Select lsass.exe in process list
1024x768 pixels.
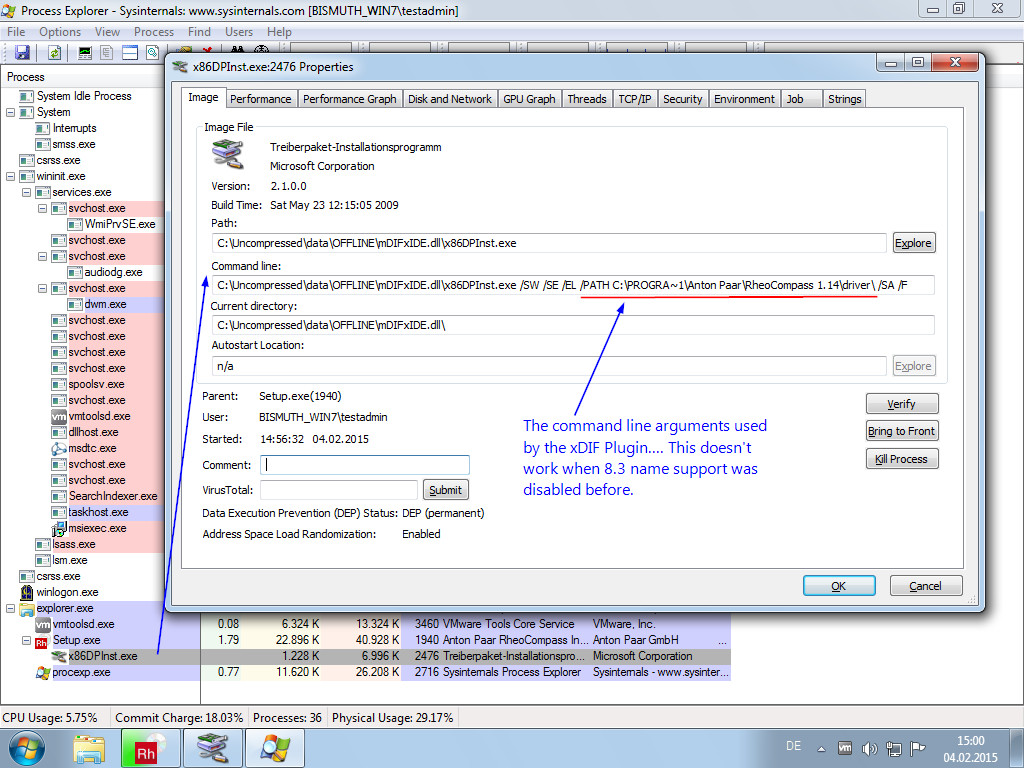click(x=73, y=545)
